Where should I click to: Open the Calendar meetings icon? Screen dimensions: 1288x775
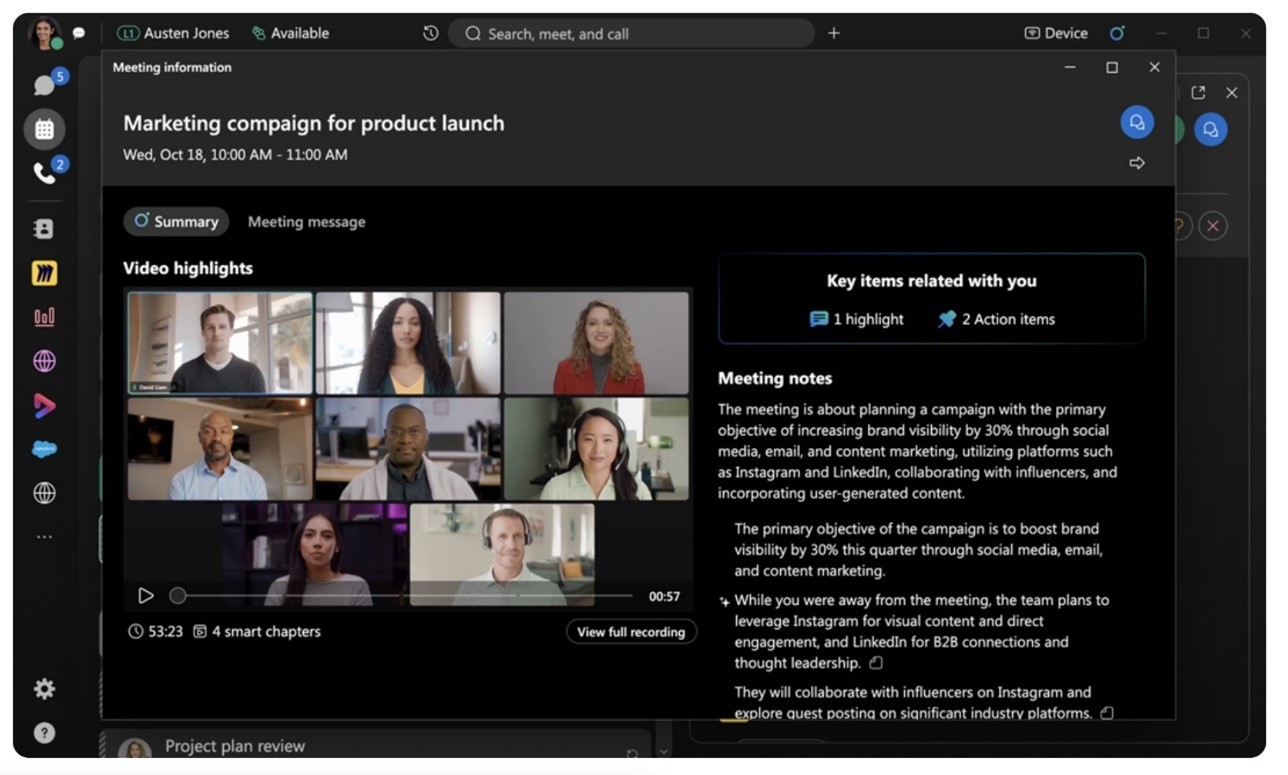tap(44, 129)
